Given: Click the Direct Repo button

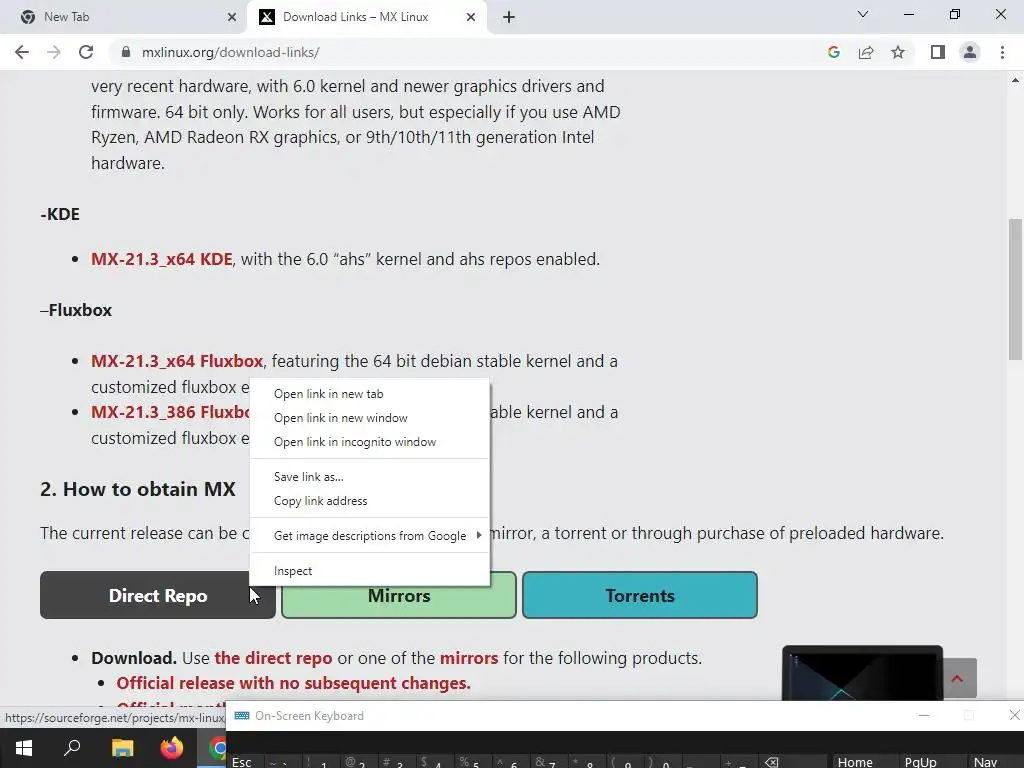Looking at the screenshot, I should pos(157,595).
